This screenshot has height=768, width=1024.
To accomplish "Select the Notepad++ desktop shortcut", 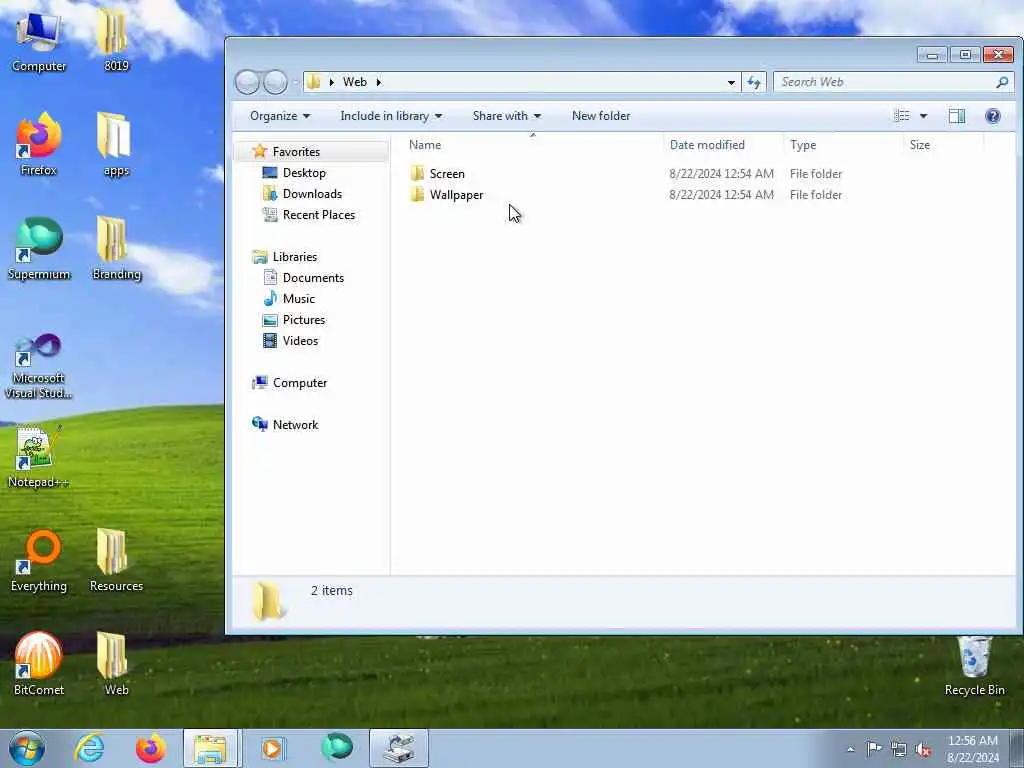I will tap(39, 456).
